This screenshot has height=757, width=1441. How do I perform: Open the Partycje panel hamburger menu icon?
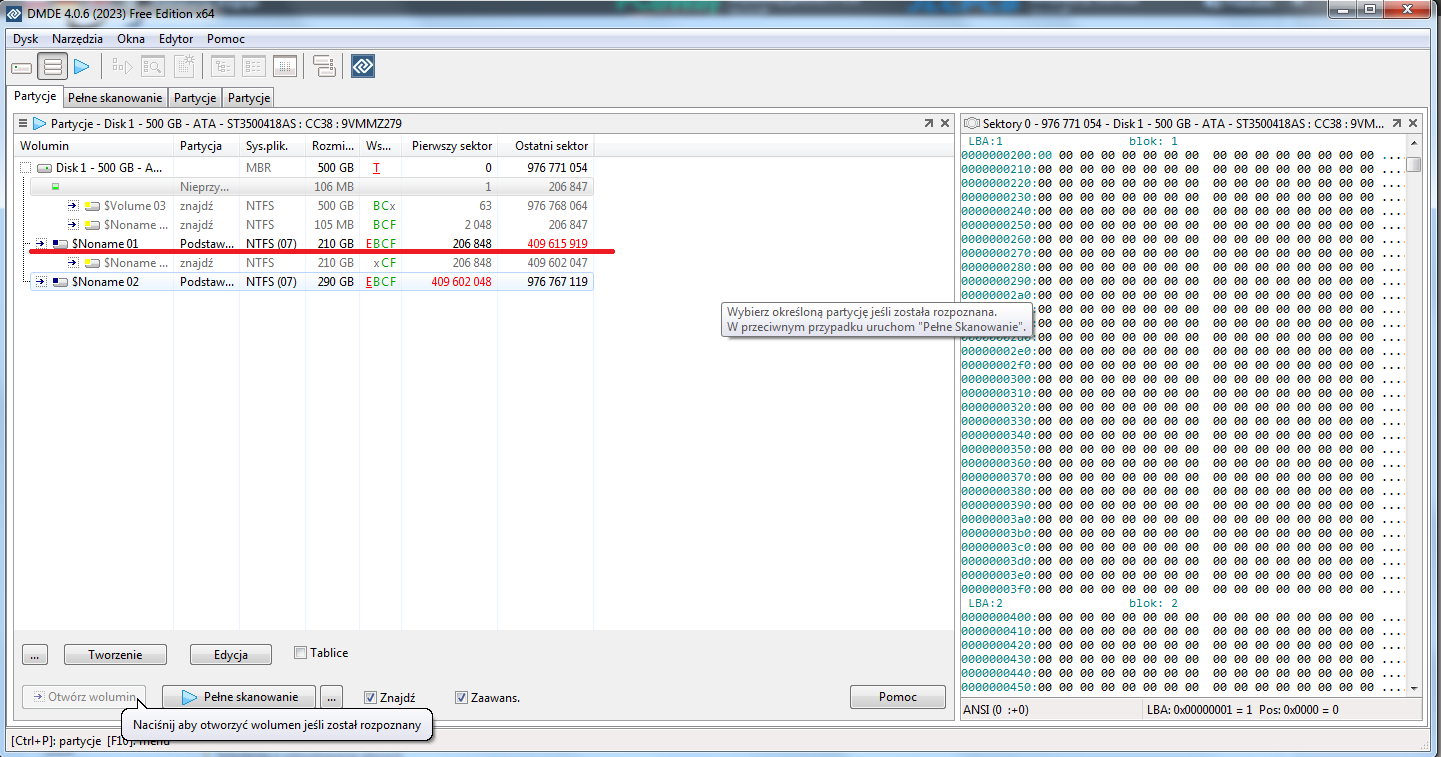(x=25, y=124)
